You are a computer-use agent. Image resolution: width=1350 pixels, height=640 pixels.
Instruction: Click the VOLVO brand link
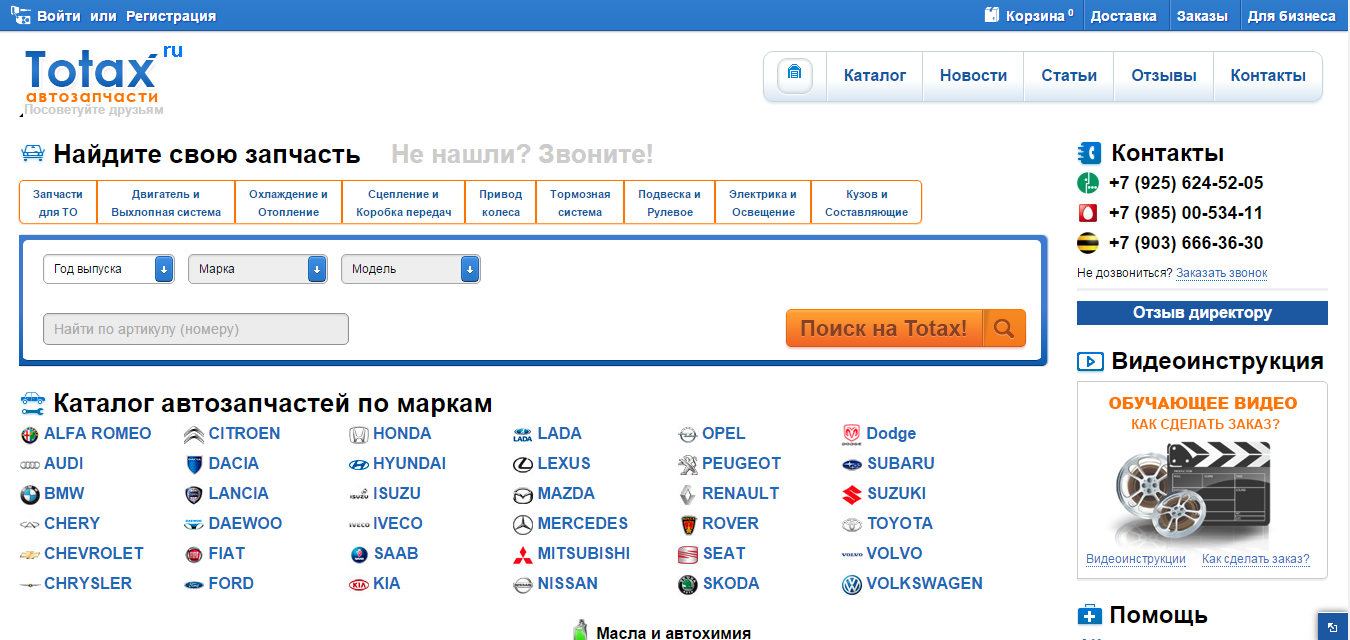tap(894, 554)
